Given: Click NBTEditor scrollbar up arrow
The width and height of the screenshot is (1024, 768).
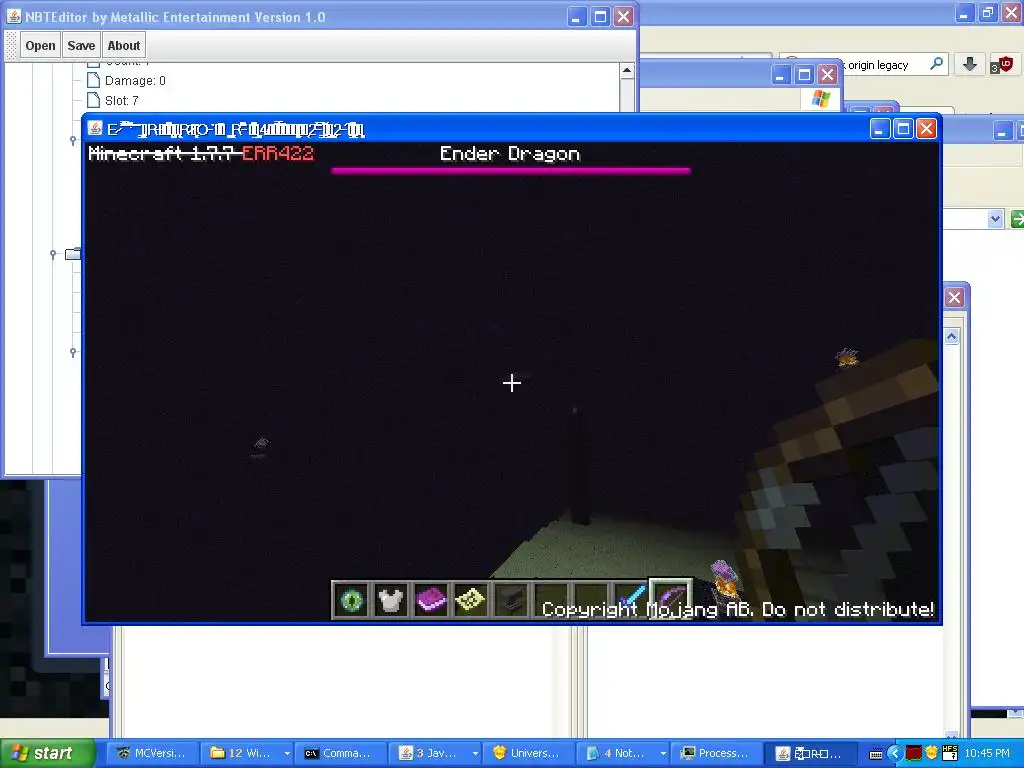Looking at the screenshot, I should coord(627,71).
